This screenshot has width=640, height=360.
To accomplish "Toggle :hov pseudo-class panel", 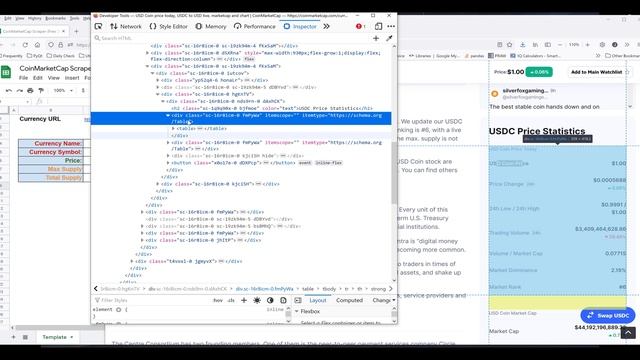I will 218,300.
